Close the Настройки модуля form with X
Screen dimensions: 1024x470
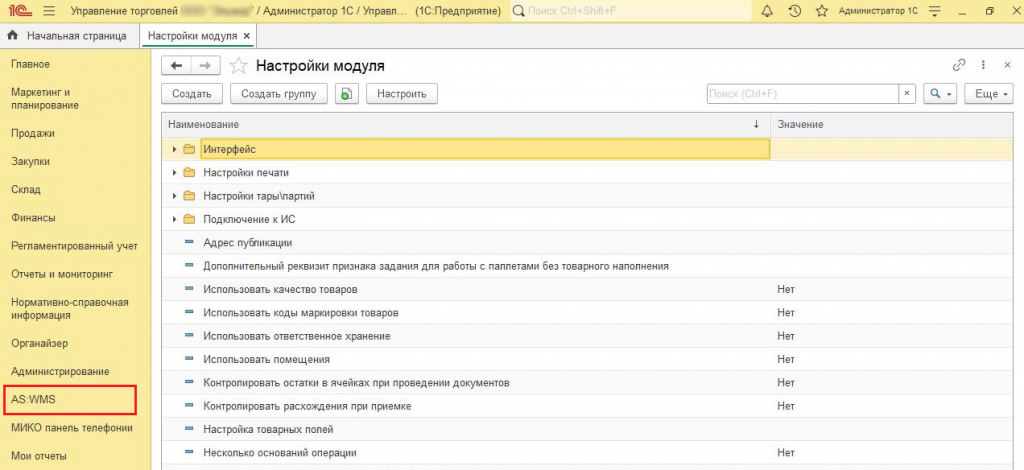point(1007,65)
